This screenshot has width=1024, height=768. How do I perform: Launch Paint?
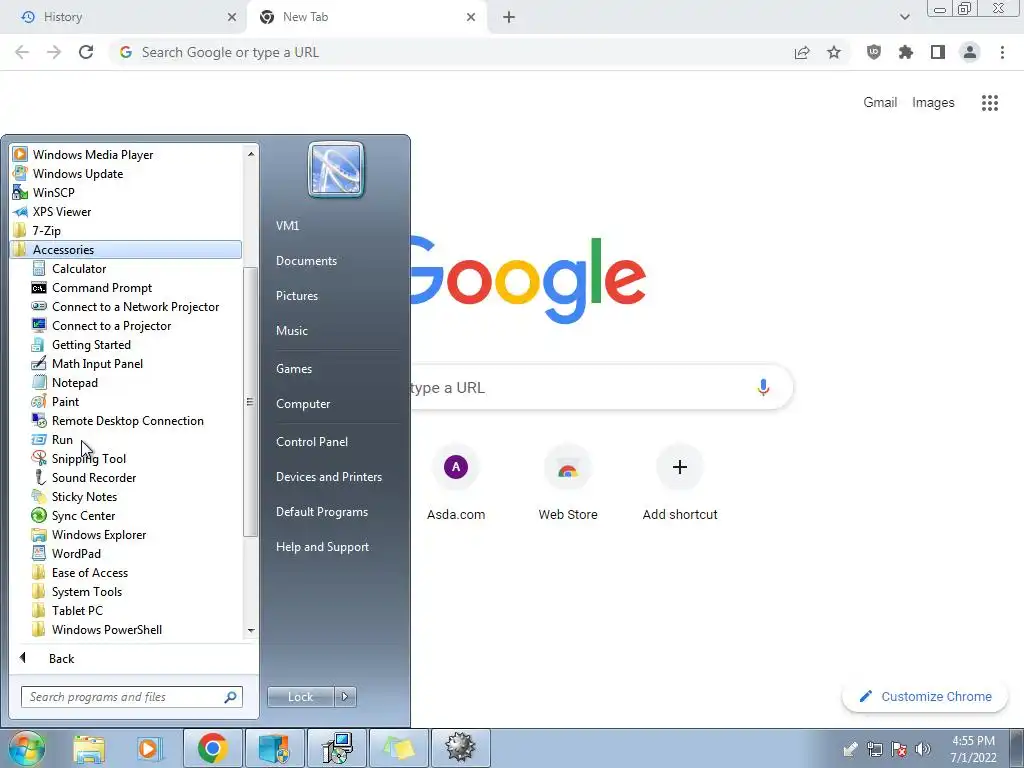(x=65, y=402)
